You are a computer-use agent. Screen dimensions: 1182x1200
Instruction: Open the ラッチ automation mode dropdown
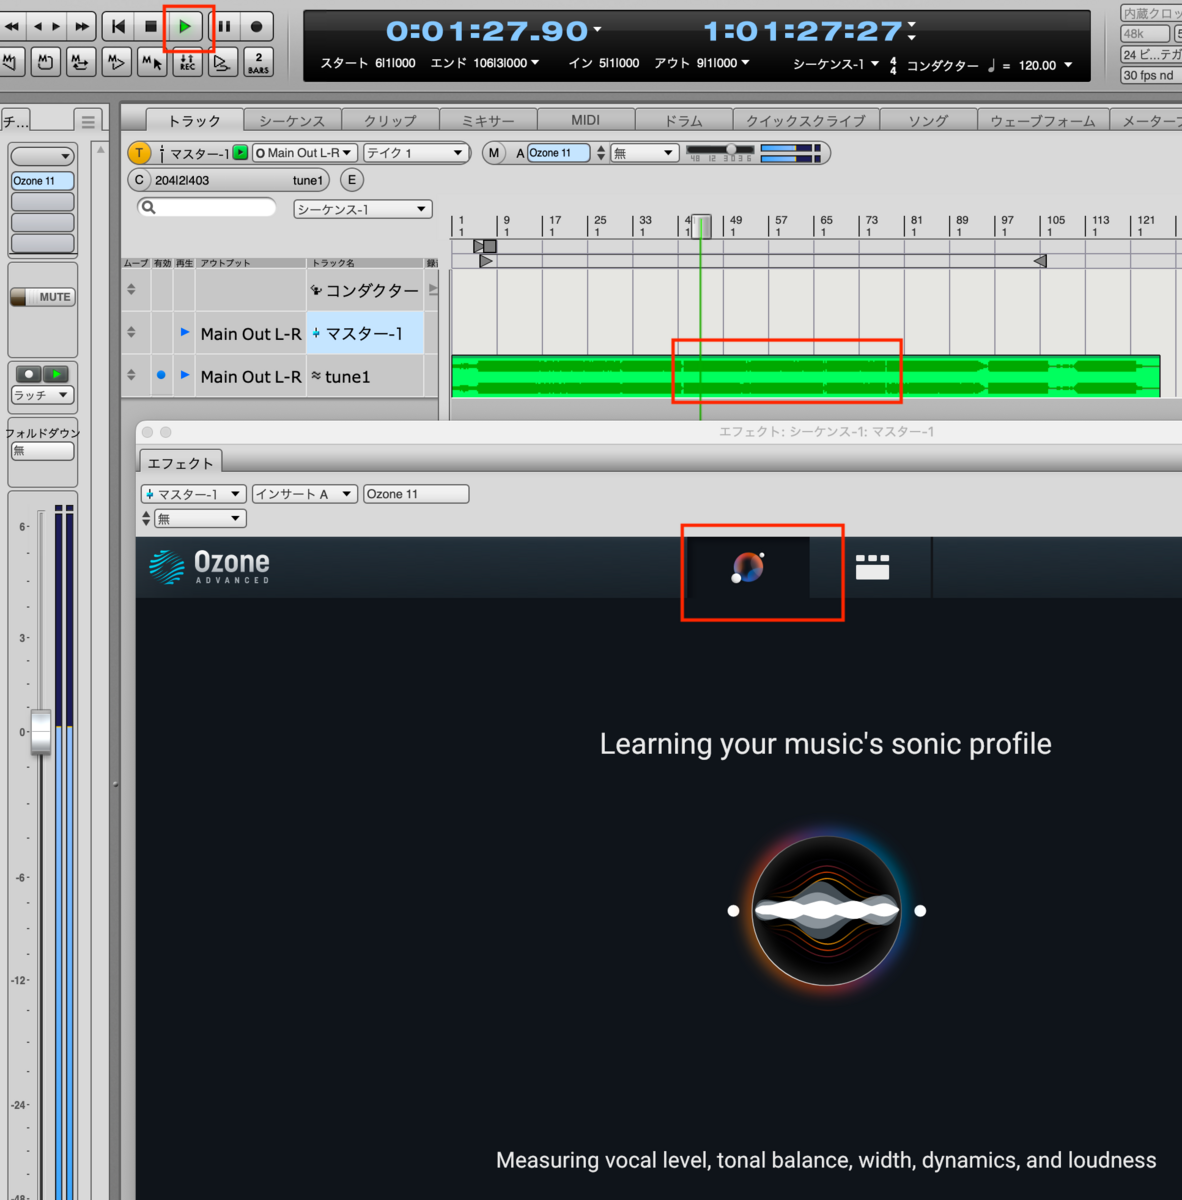pyautogui.click(x=42, y=395)
